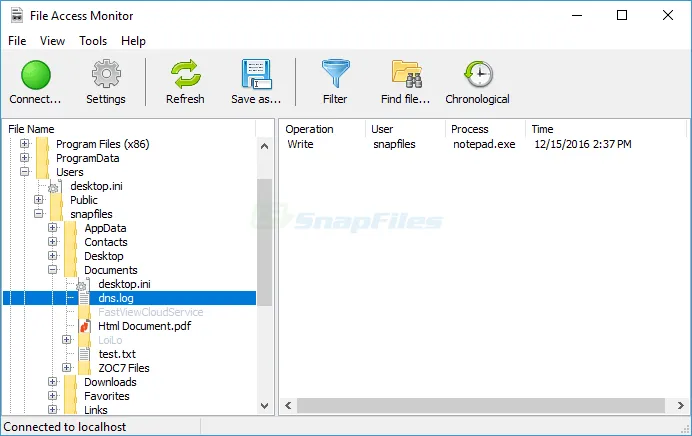Click the Program Files (x86) folder icon

point(42,144)
